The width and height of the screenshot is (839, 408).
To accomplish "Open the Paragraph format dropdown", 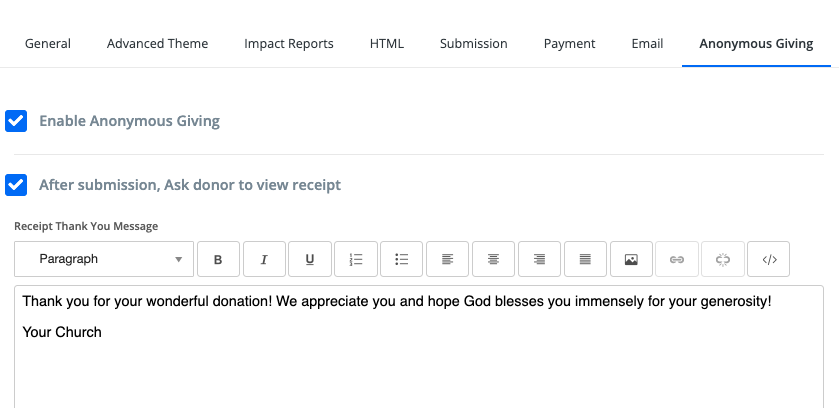I will point(104,259).
